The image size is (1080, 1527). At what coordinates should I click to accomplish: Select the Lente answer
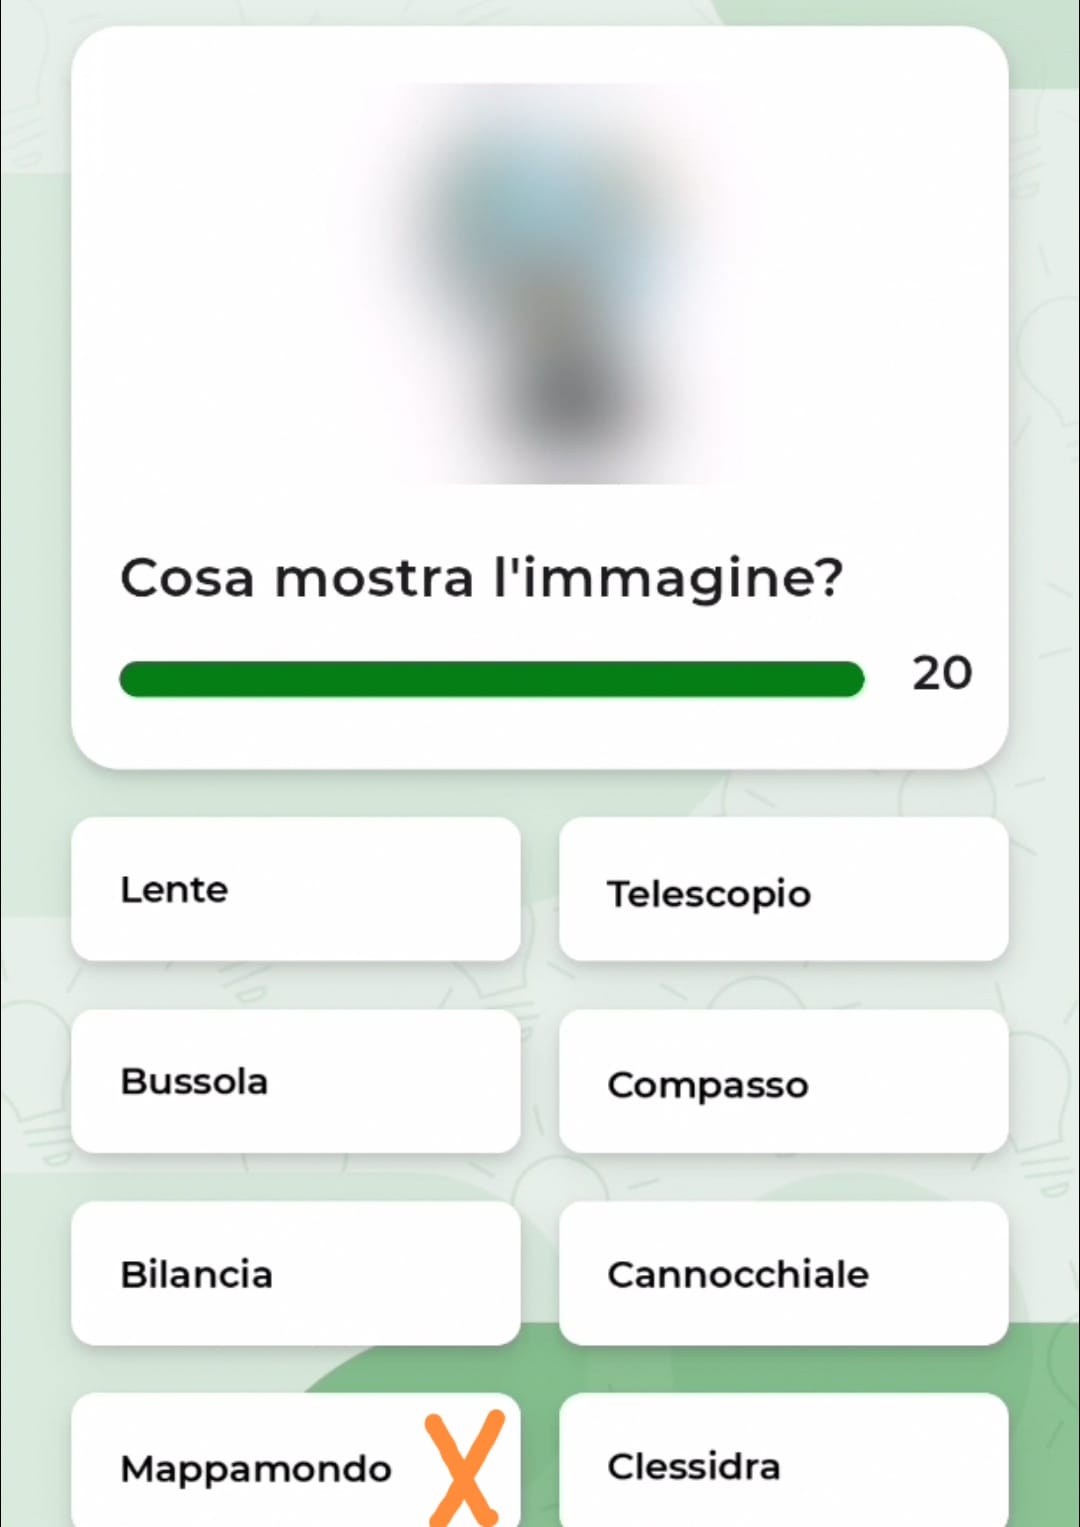[295, 889]
